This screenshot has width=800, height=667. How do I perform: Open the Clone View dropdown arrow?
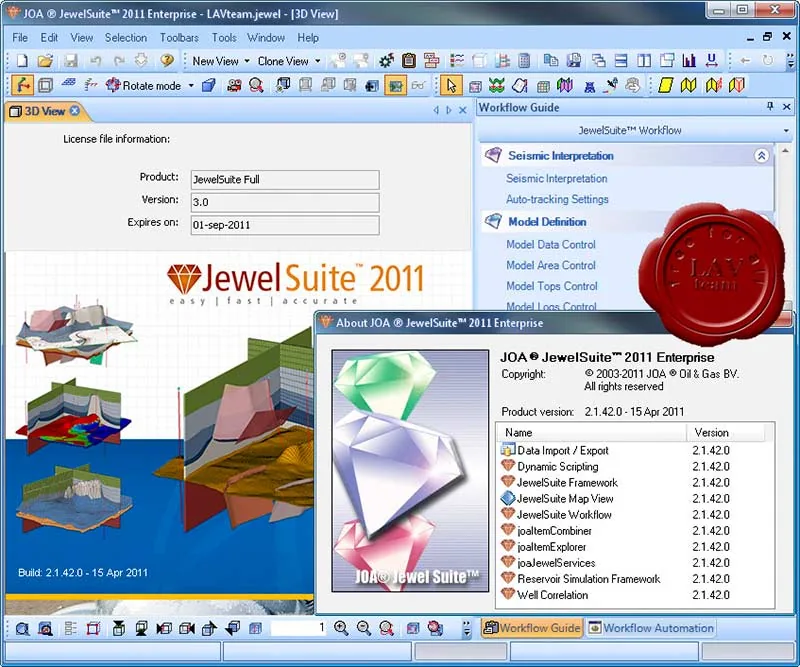pyautogui.click(x=317, y=61)
